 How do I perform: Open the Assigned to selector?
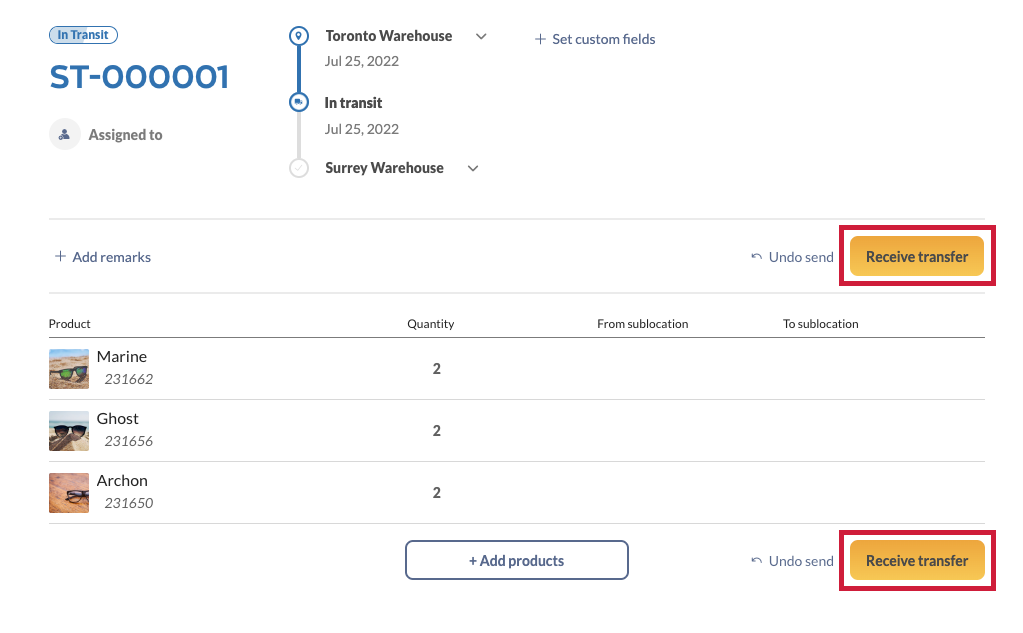(125, 135)
